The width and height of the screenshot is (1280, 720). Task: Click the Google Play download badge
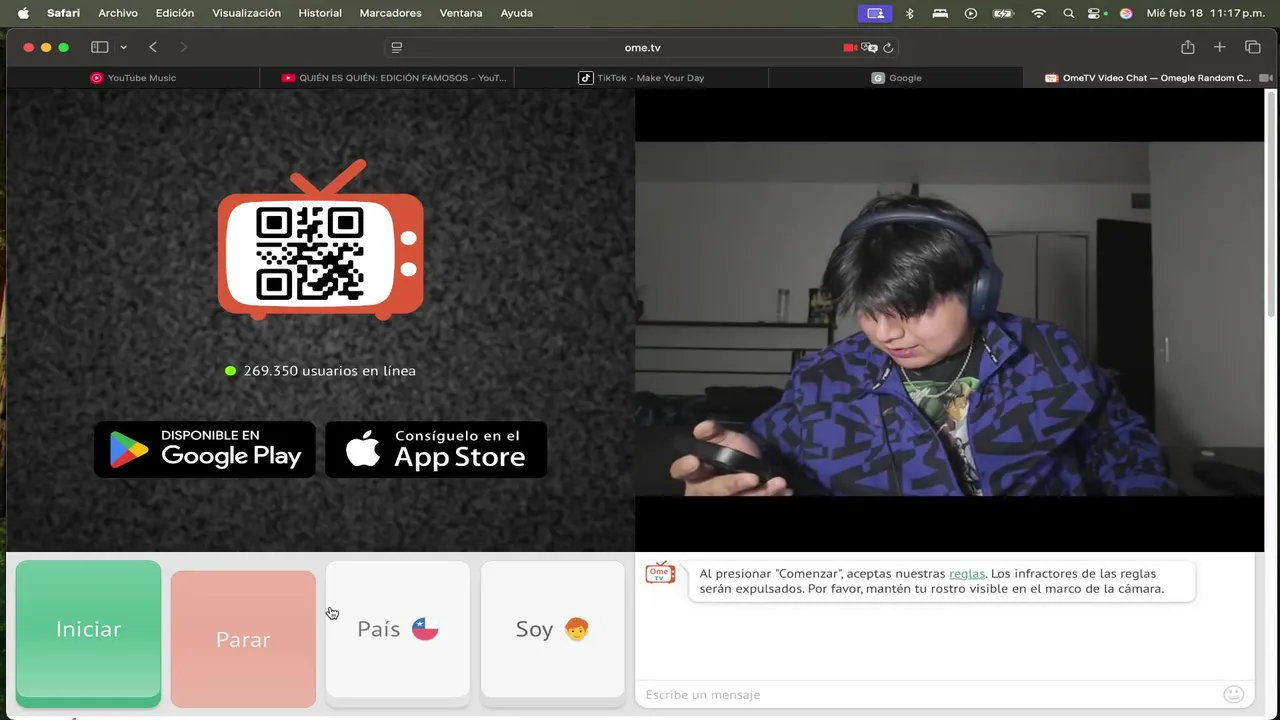coord(205,449)
